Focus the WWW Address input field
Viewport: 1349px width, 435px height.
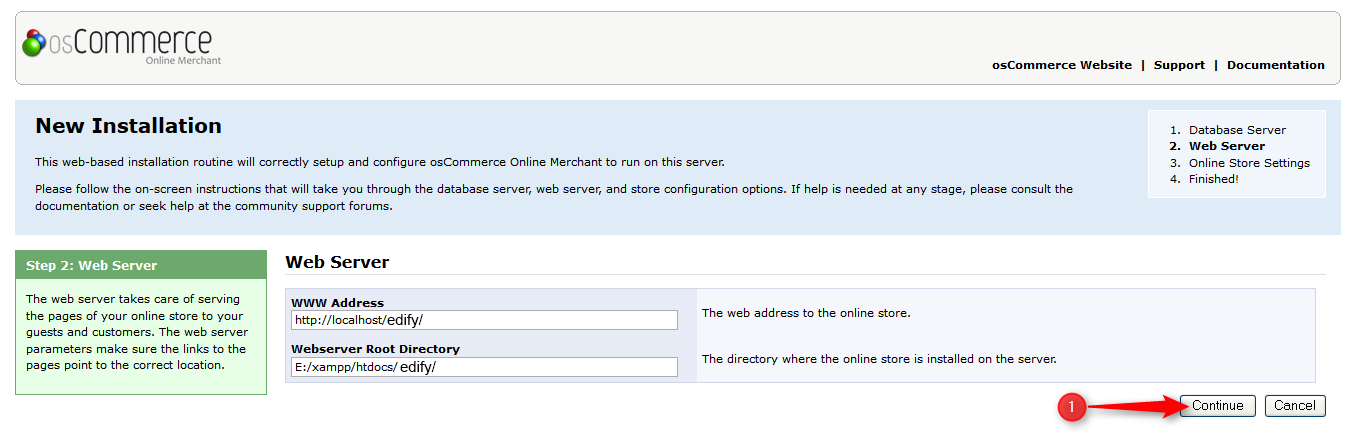click(484, 320)
